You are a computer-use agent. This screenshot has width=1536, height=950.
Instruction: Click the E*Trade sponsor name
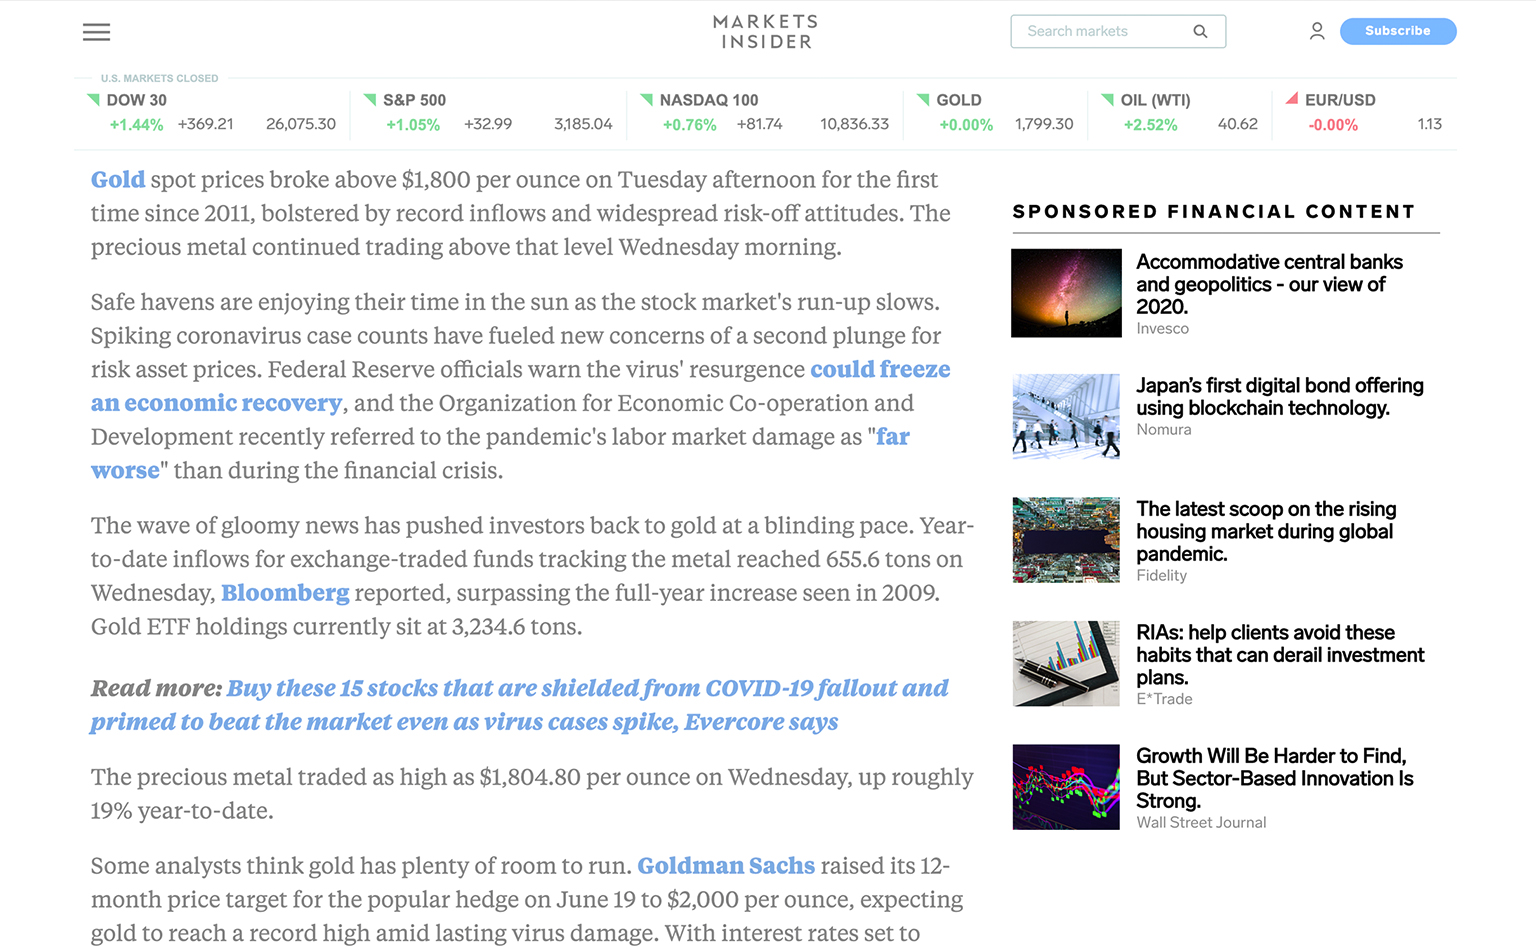[x=1164, y=699]
